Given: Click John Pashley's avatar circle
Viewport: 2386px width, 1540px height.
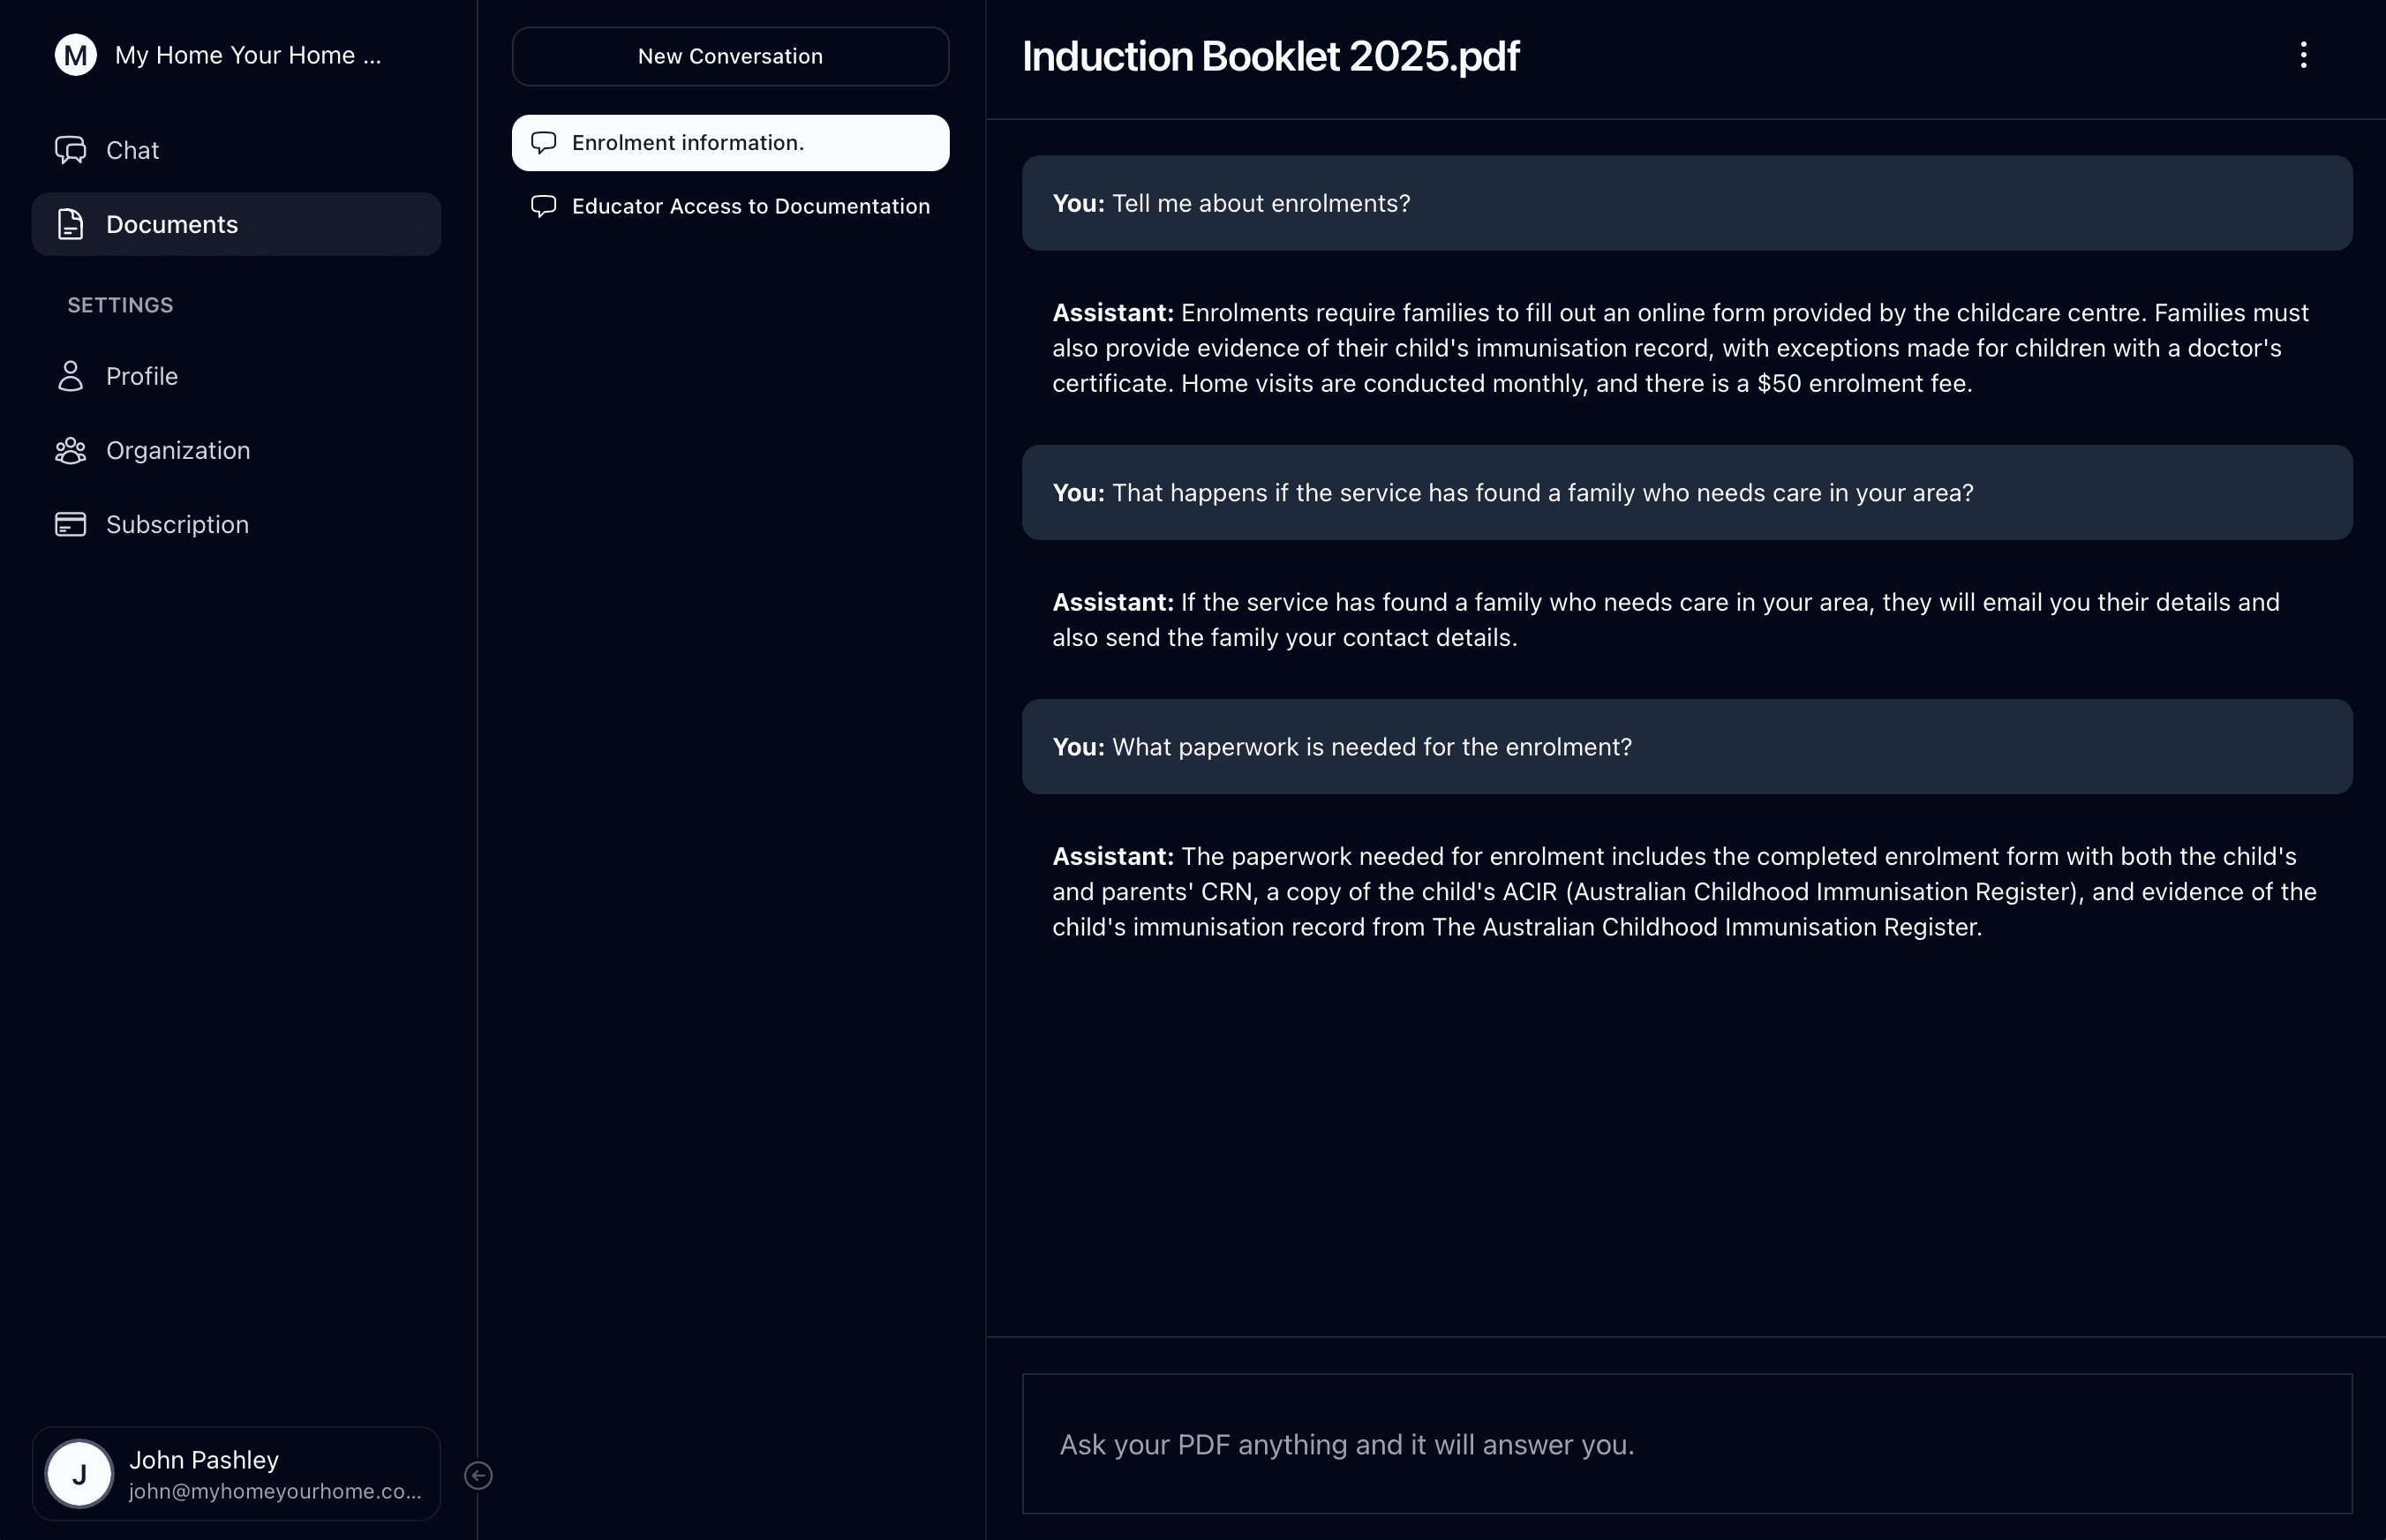Looking at the screenshot, I should (80, 1474).
